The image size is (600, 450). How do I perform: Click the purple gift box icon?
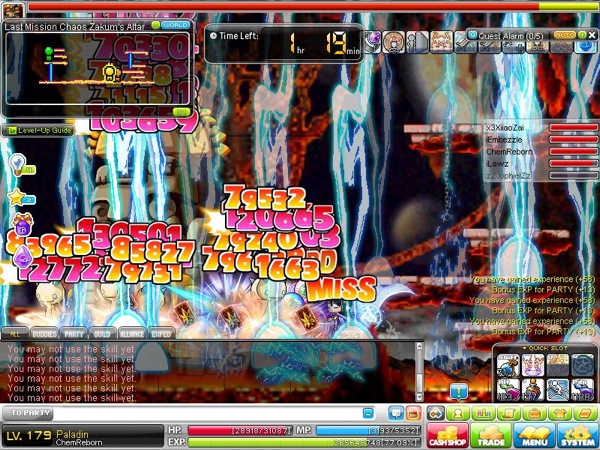point(23,224)
